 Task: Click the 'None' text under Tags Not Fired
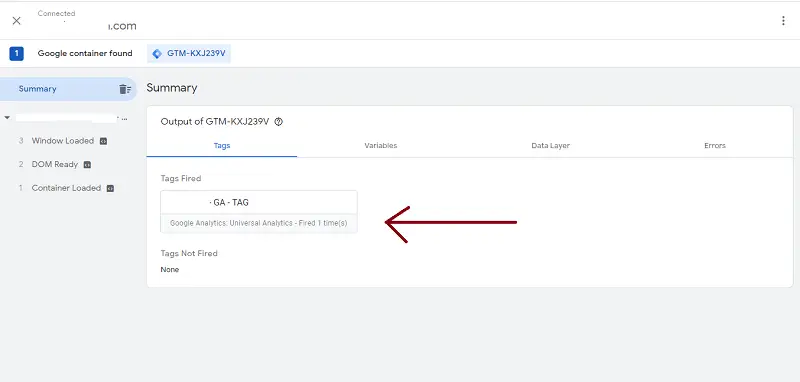click(x=169, y=269)
